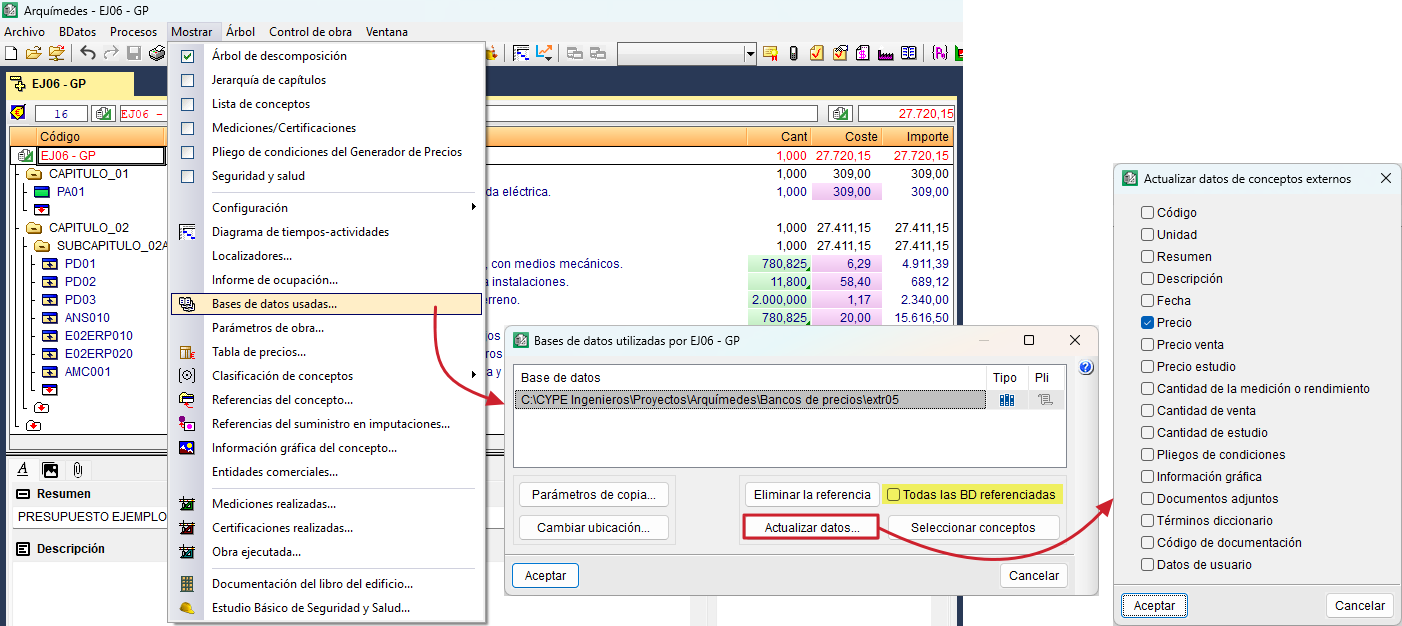Screen dimensions: 1402x626
Task: Click the PD01 item icon in the tree
Action: 50,264
